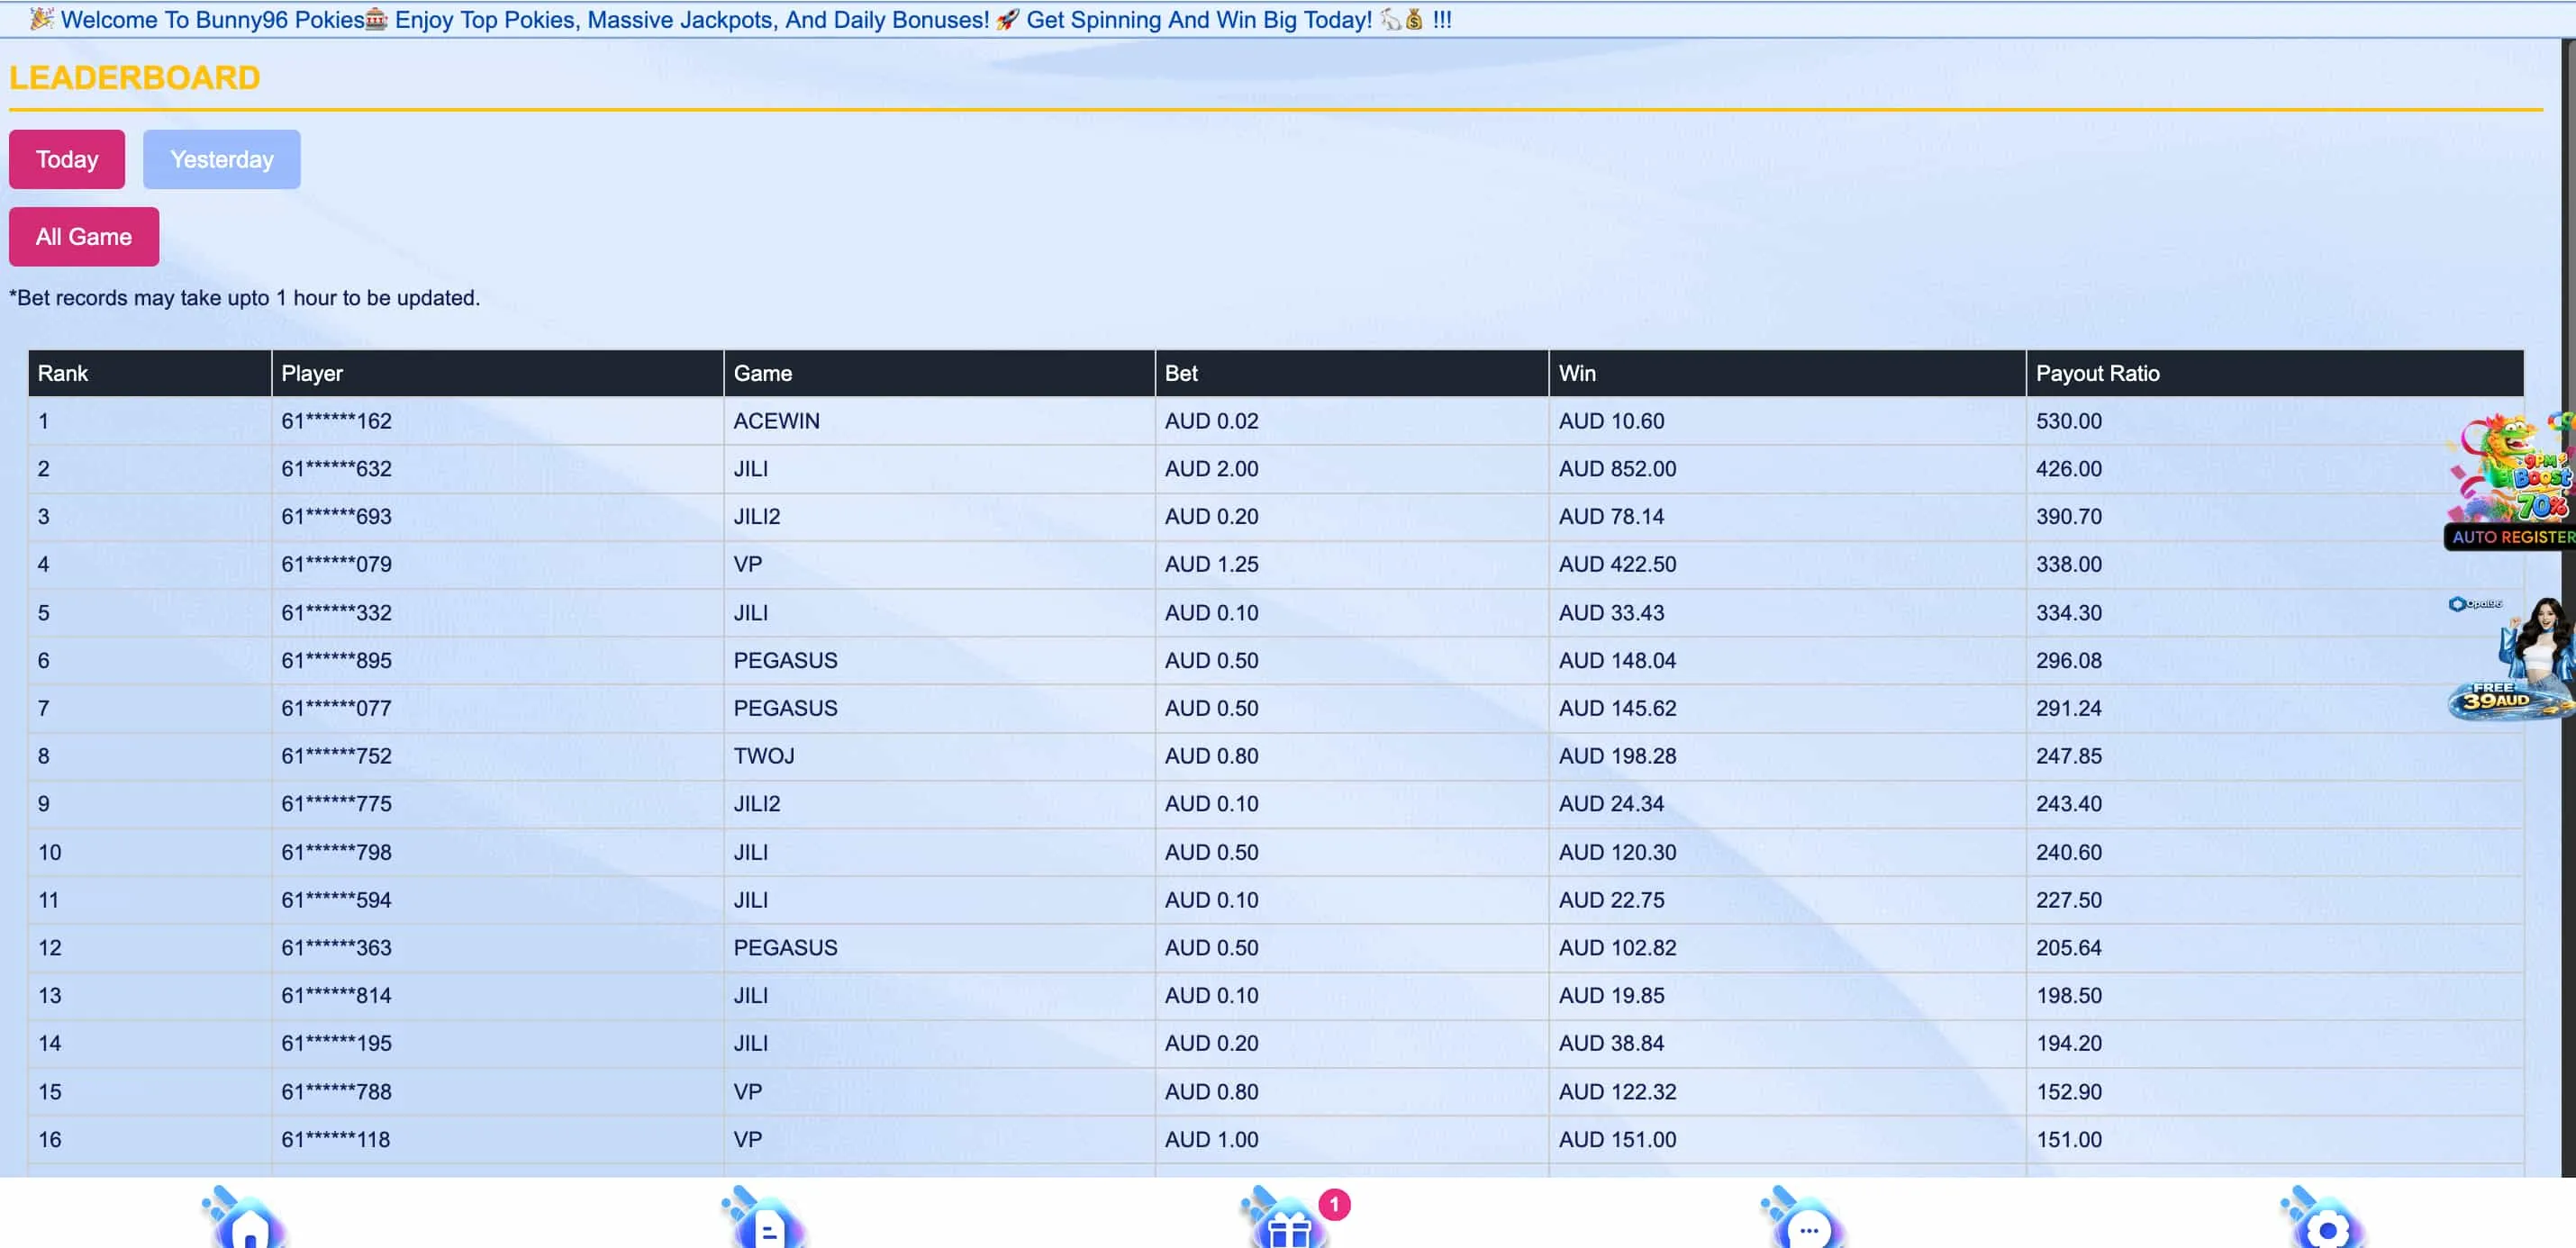Screen dimensions: 2576x1248
Task: Click the 426.00 payout ratio
Action: pyautogui.click(x=2069, y=469)
